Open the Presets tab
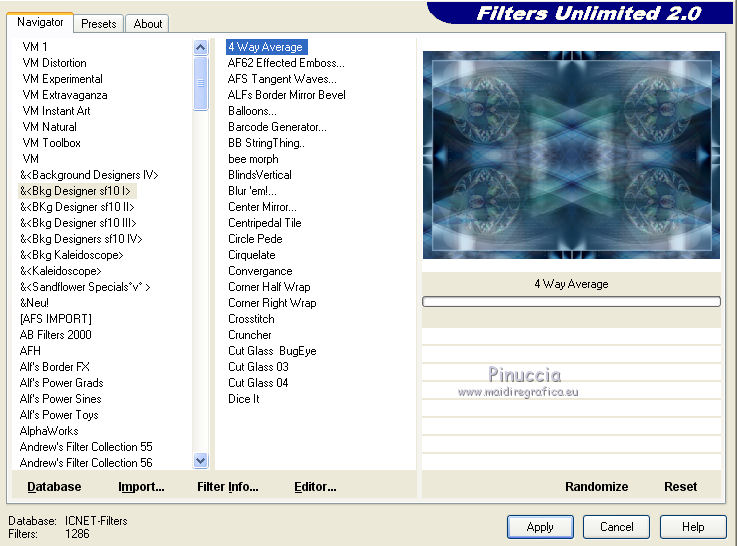 [x=99, y=24]
